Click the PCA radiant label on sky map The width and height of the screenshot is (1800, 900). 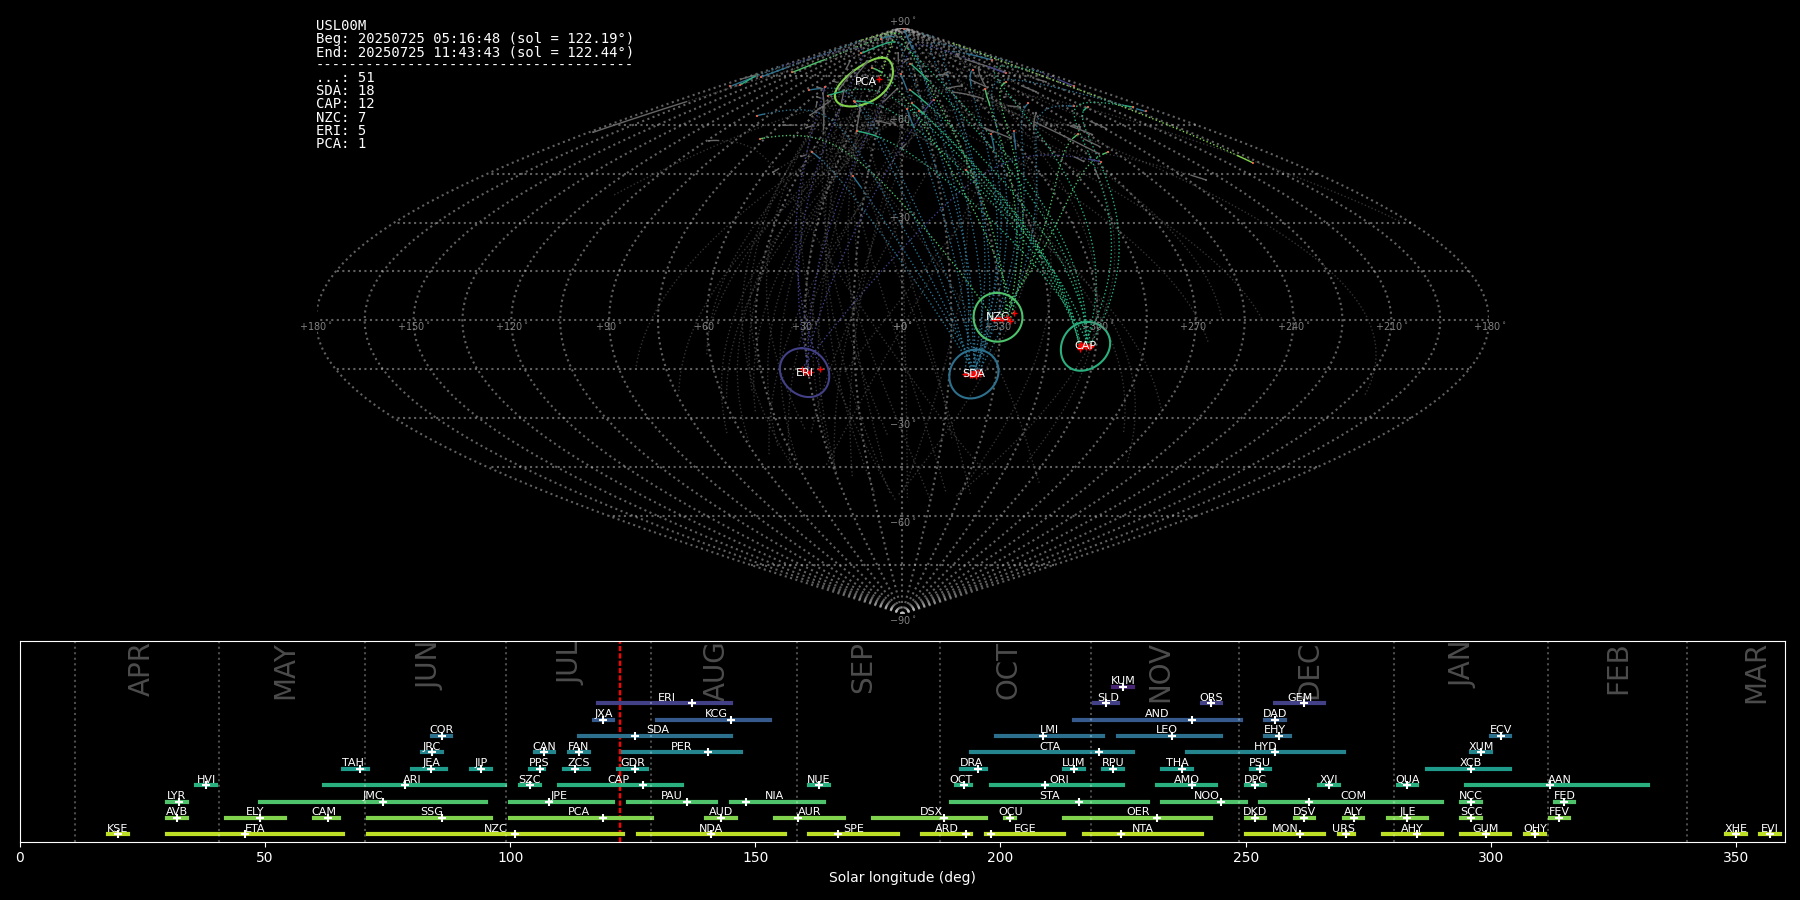coord(865,82)
